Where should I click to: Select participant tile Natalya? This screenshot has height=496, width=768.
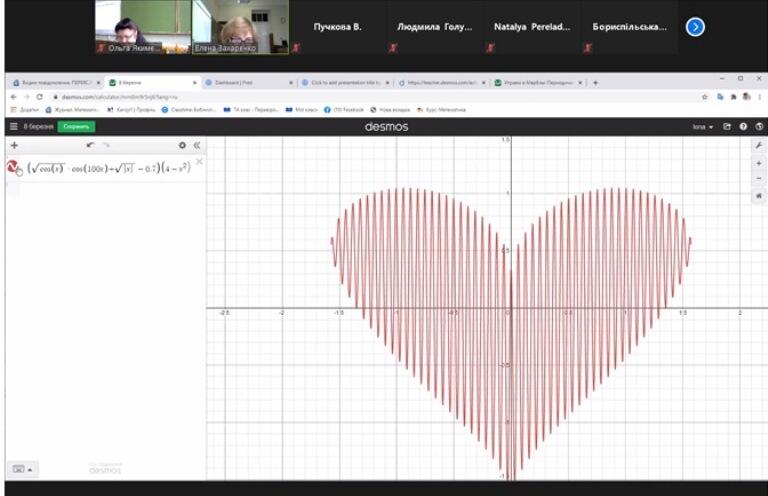click(532, 26)
